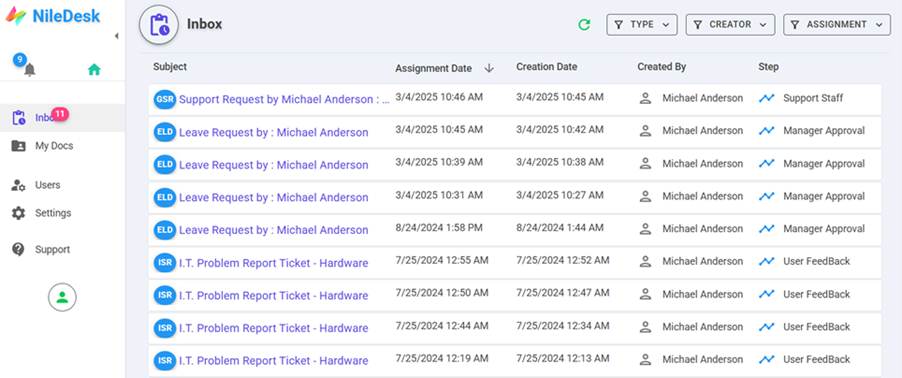Click the Inbox page title
Viewport: 902px width, 378px height.
point(204,24)
